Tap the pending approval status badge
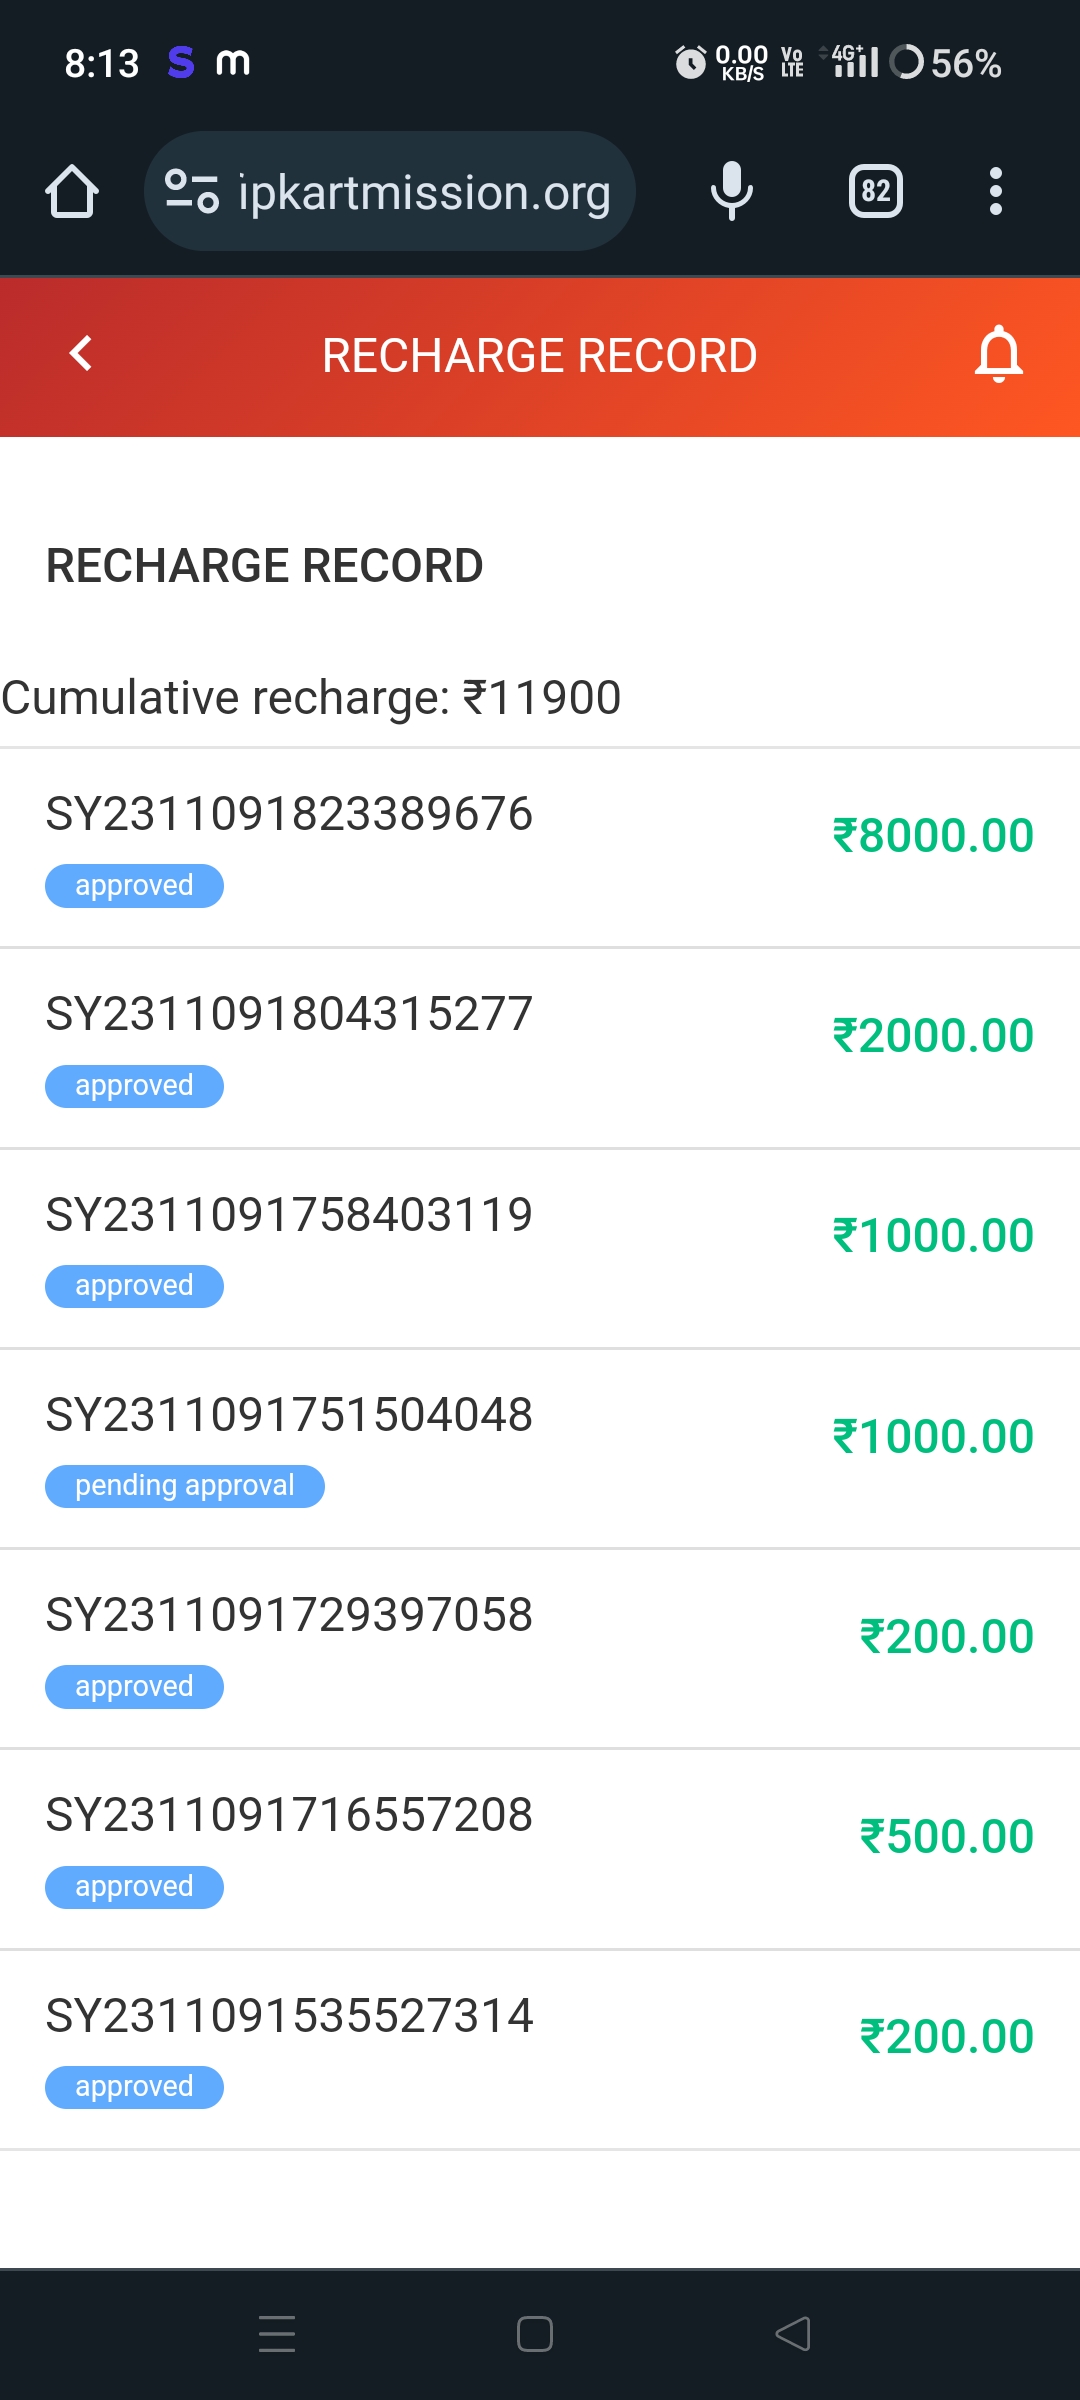Image resolution: width=1080 pixels, height=2400 pixels. pos(185,1486)
